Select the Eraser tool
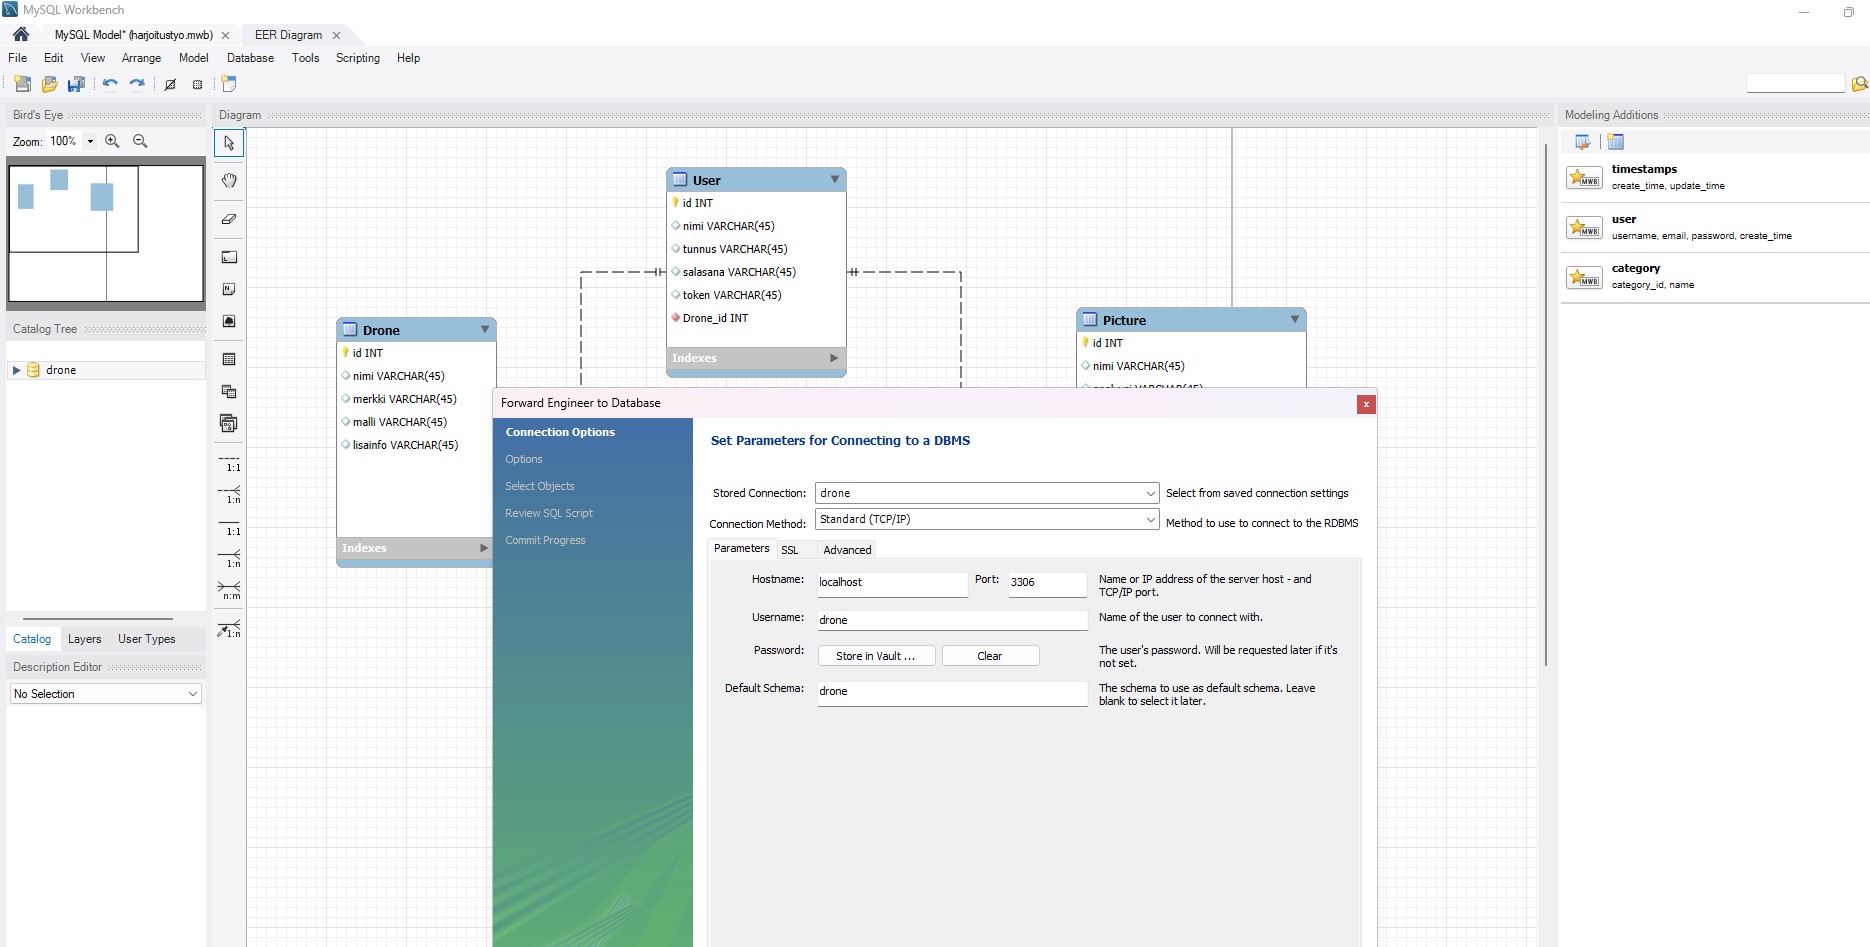 point(229,219)
